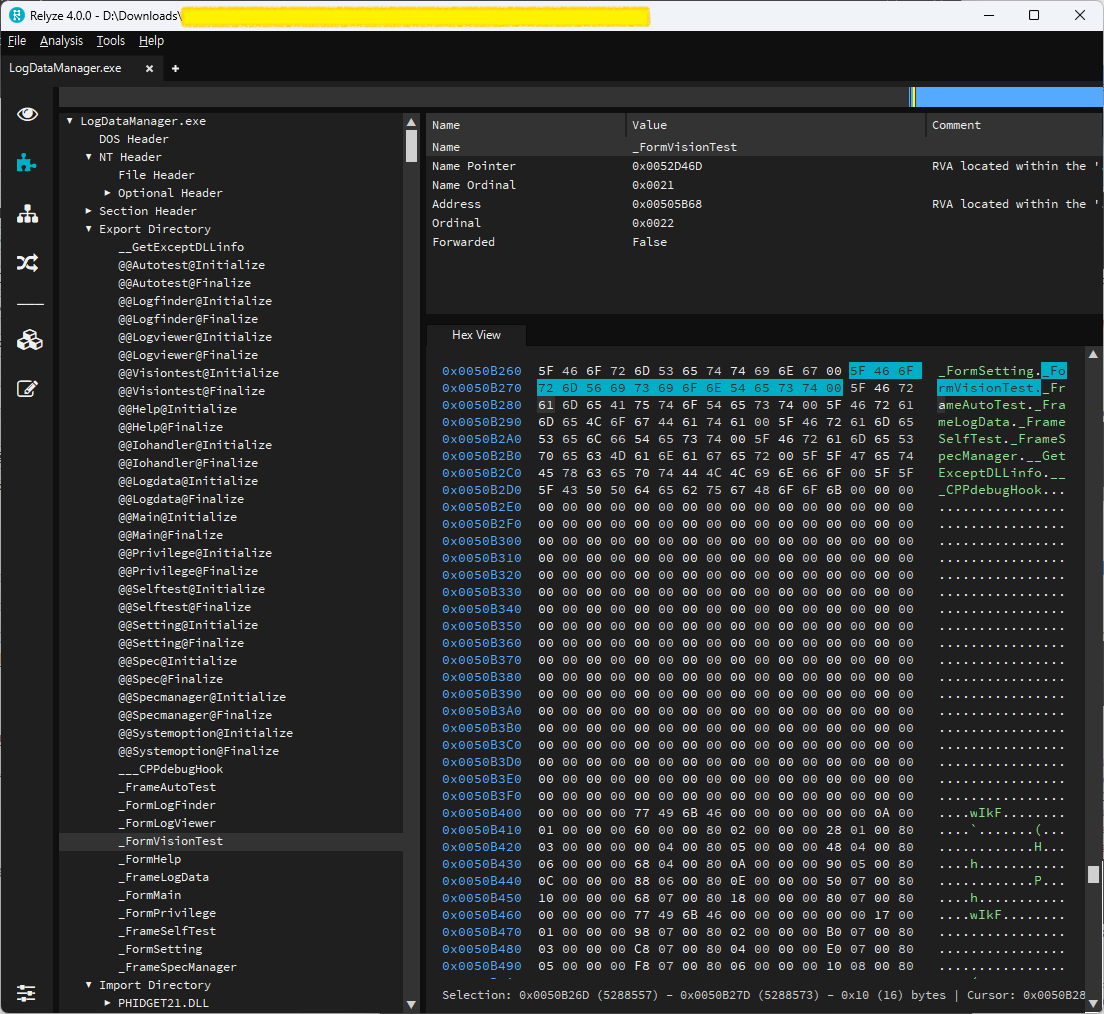
Task: Open the Analysis menu
Action: pyautogui.click(x=61, y=41)
